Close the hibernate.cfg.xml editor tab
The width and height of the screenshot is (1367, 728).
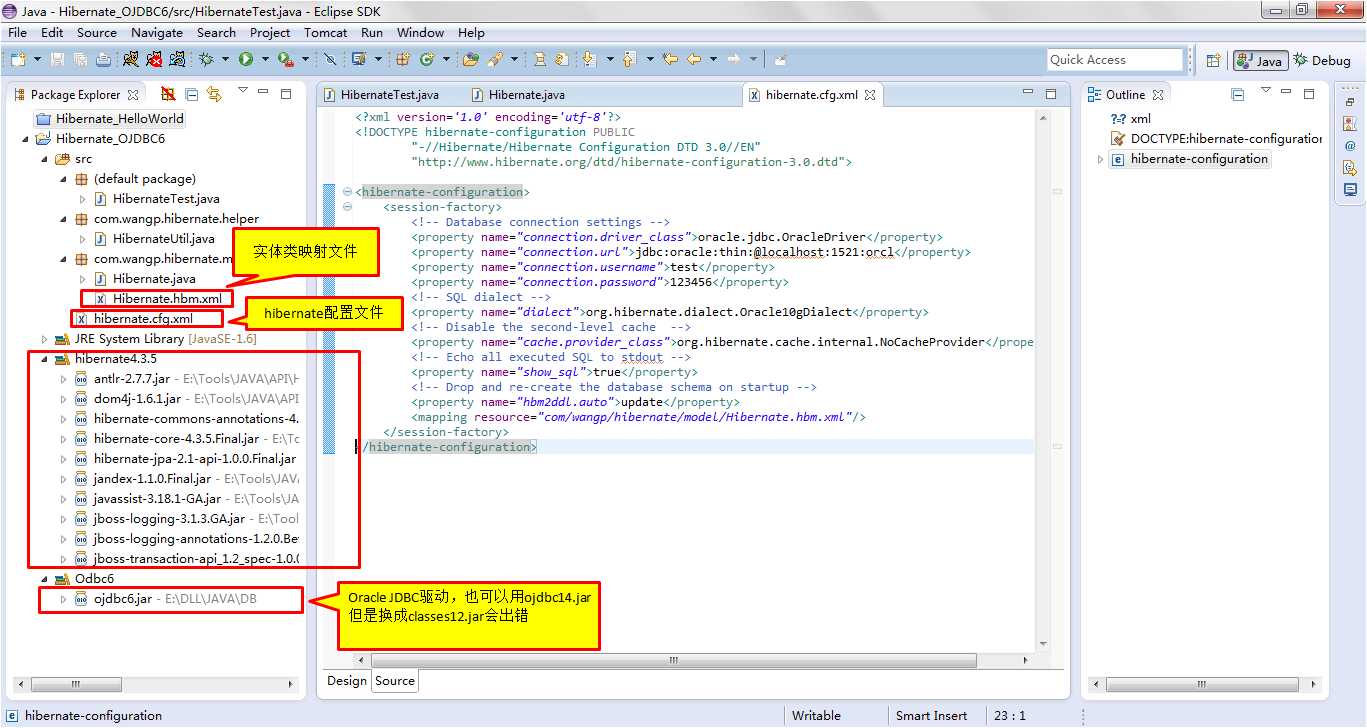pyautogui.click(x=870, y=95)
